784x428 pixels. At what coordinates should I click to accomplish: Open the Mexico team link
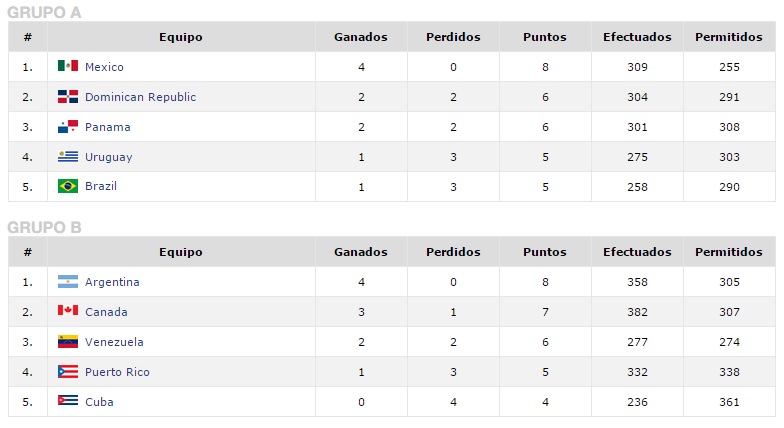coord(104,67)
